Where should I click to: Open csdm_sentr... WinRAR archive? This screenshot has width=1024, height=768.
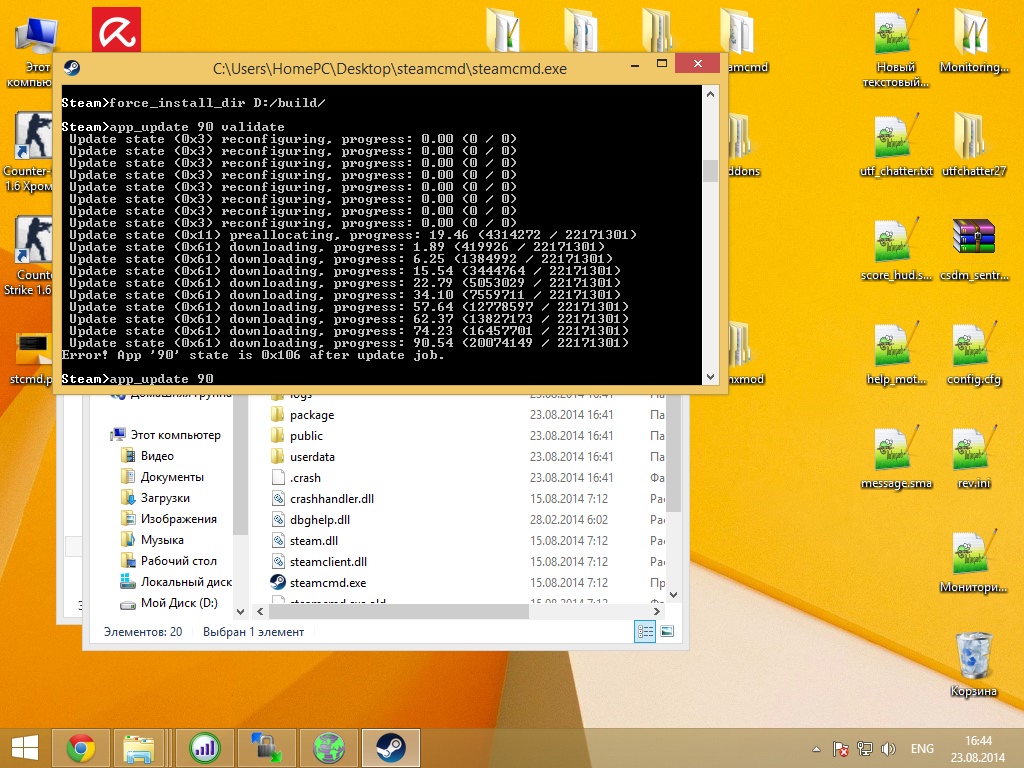tap(973, 249)
